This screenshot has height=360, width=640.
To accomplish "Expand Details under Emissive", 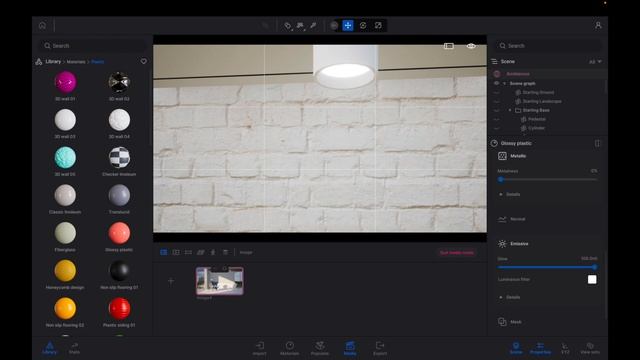I will [x=510, y=297].
